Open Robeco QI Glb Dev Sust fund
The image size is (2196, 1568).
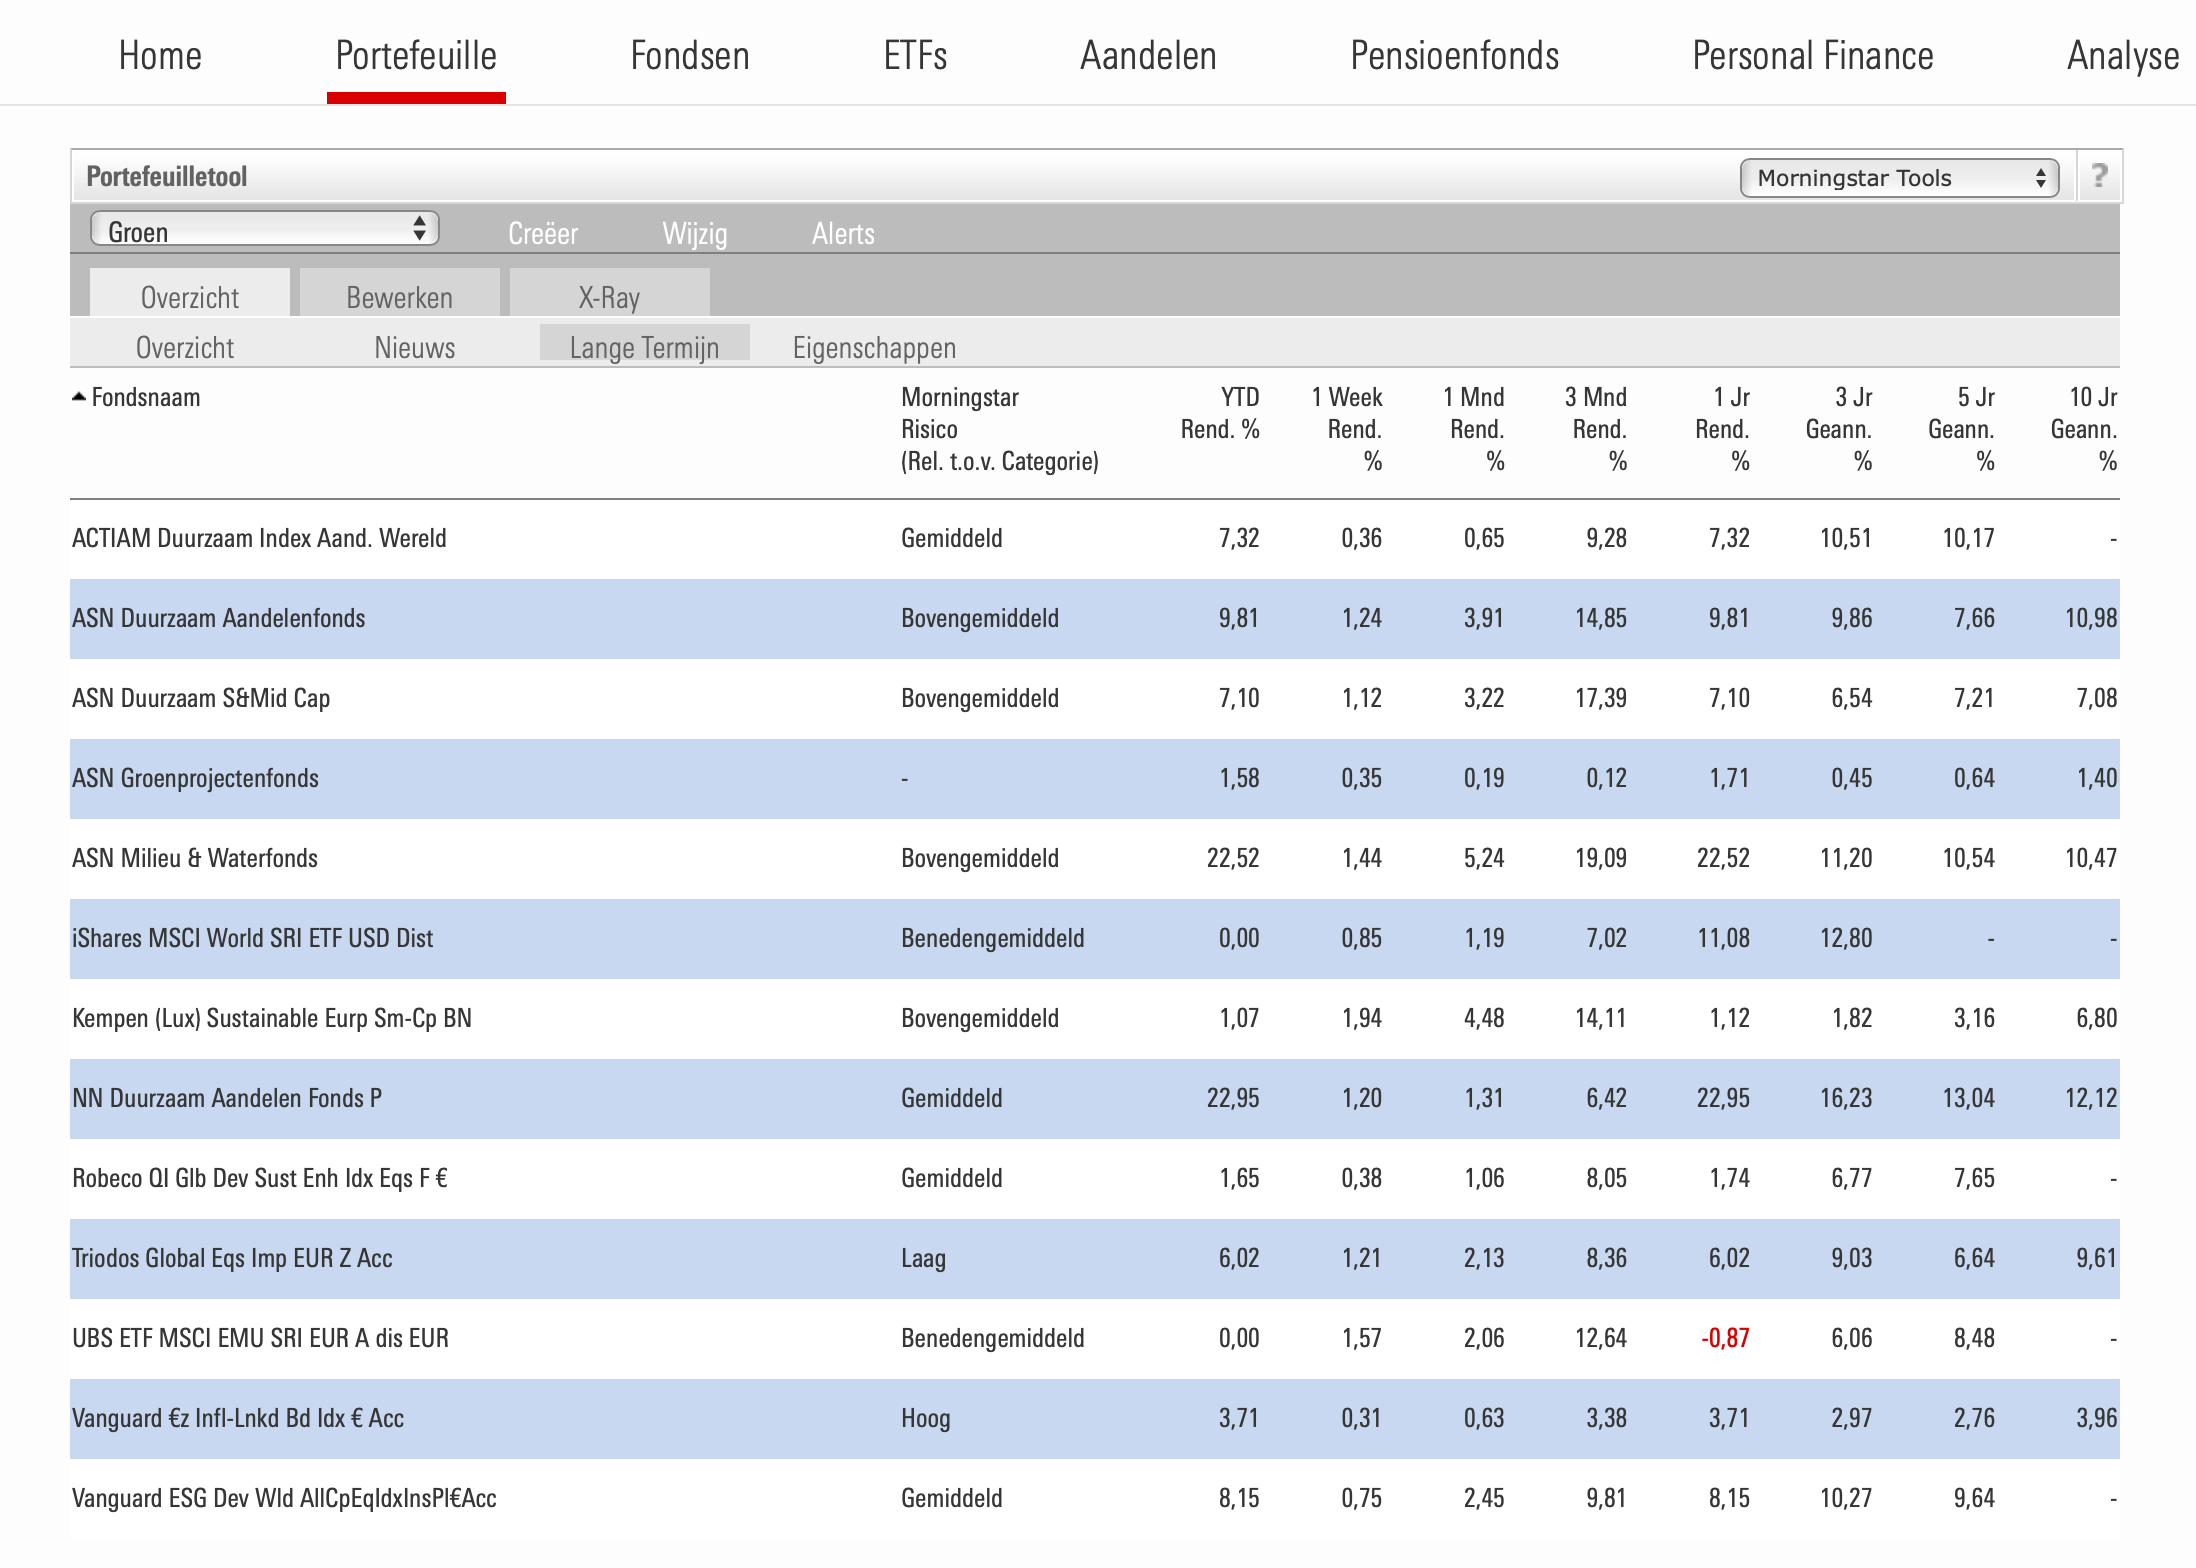(260, 1178)
